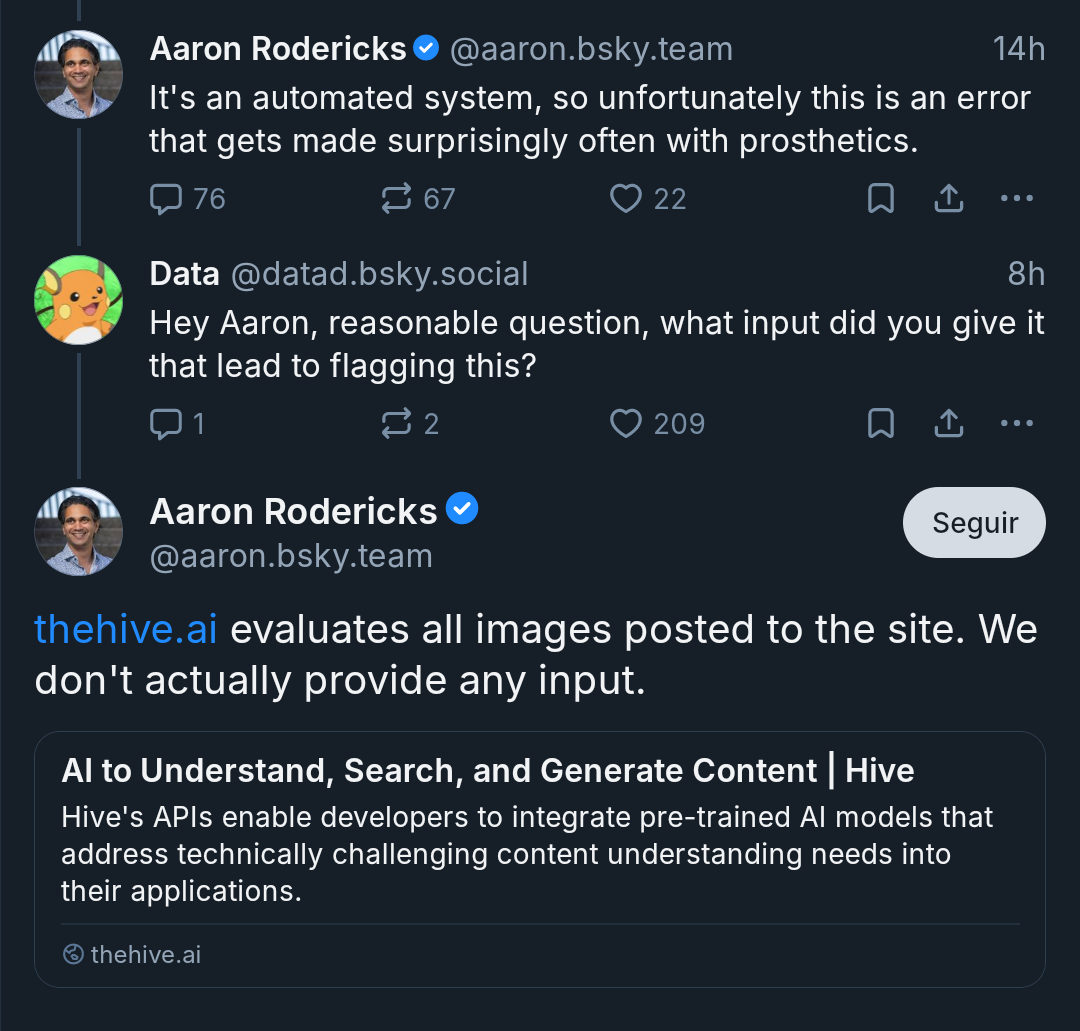Click the globe icon beside thehive.ai domain
The image size is (1080, 1031).
click(72, 955)
